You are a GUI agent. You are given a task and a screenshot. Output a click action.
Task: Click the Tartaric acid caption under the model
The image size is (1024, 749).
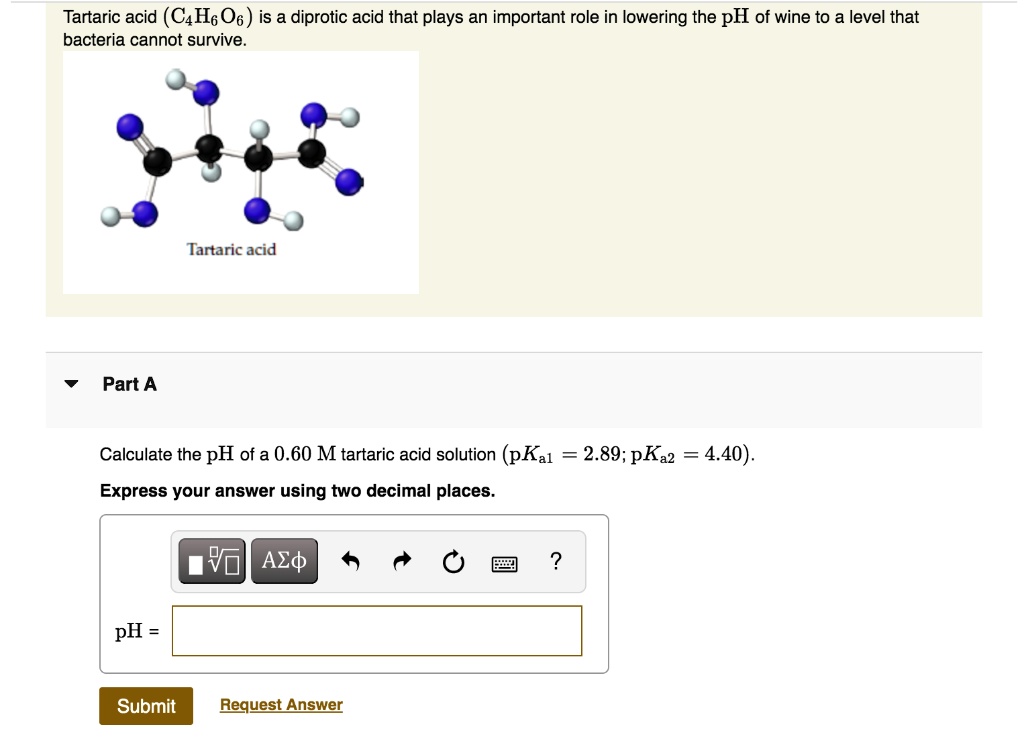tap(231, 249)
